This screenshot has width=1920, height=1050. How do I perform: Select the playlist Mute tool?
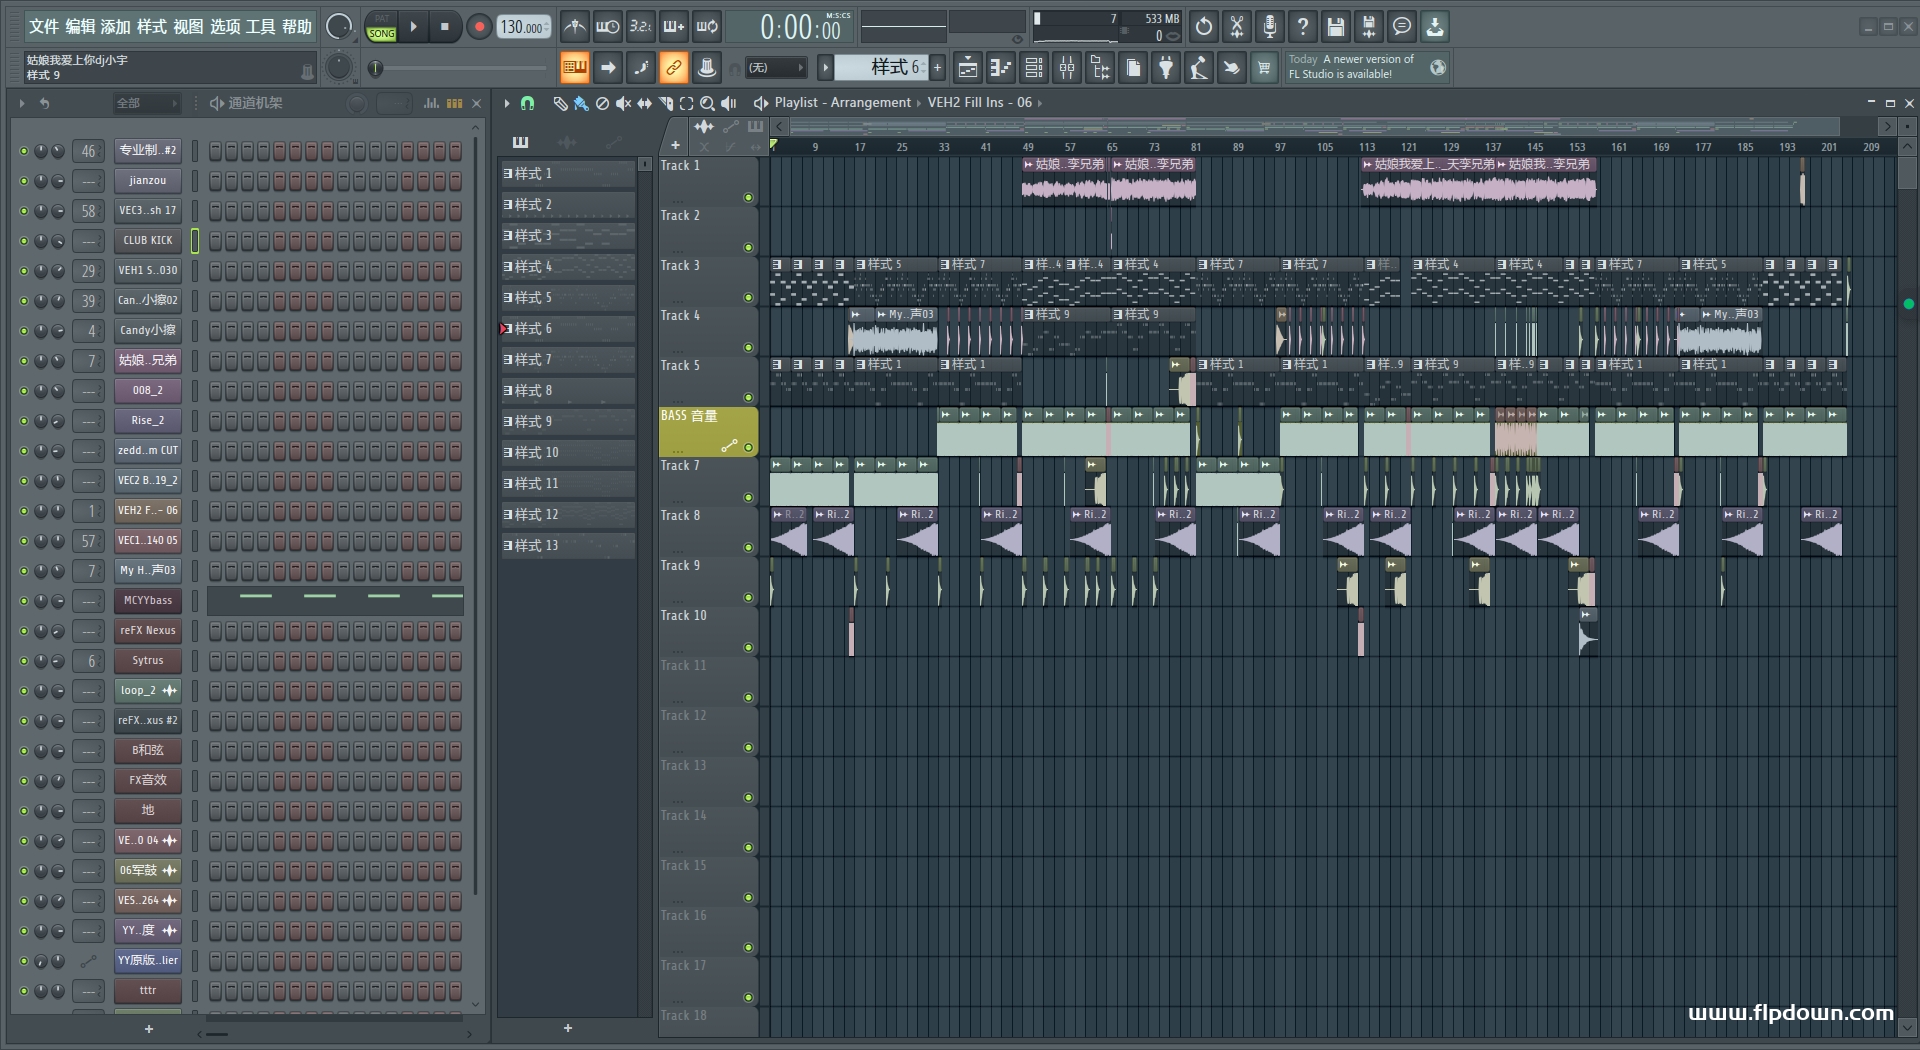(623, 103)
